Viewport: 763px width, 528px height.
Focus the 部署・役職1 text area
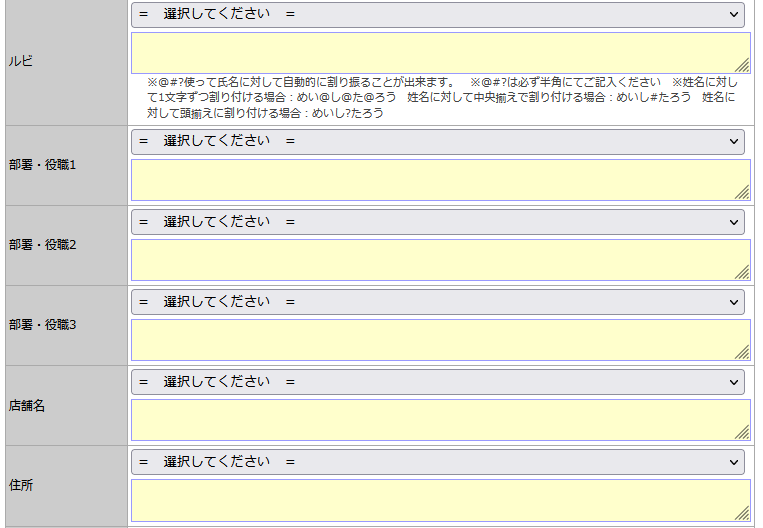pos(440,180)
